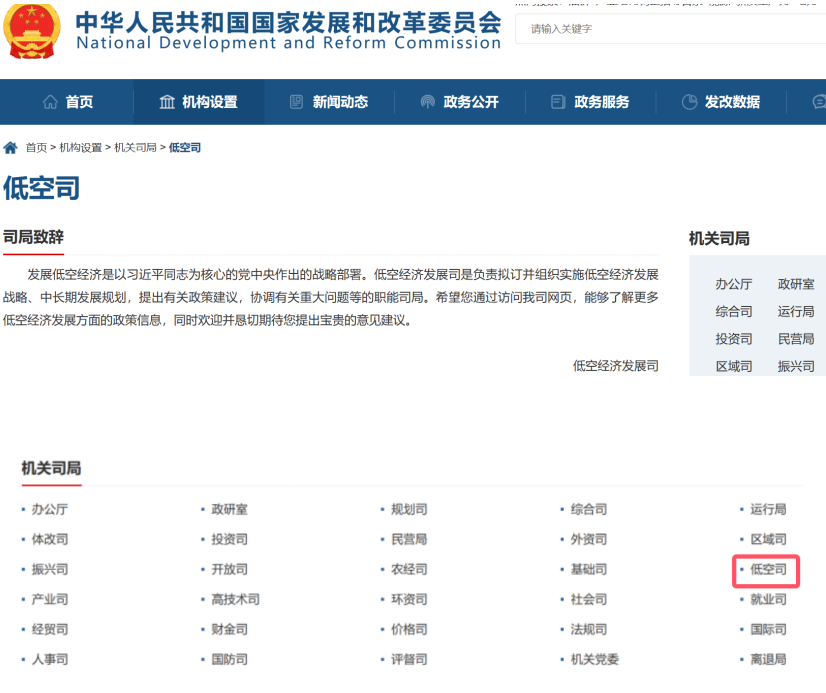Select the 评督司 department link

[409, 659]
